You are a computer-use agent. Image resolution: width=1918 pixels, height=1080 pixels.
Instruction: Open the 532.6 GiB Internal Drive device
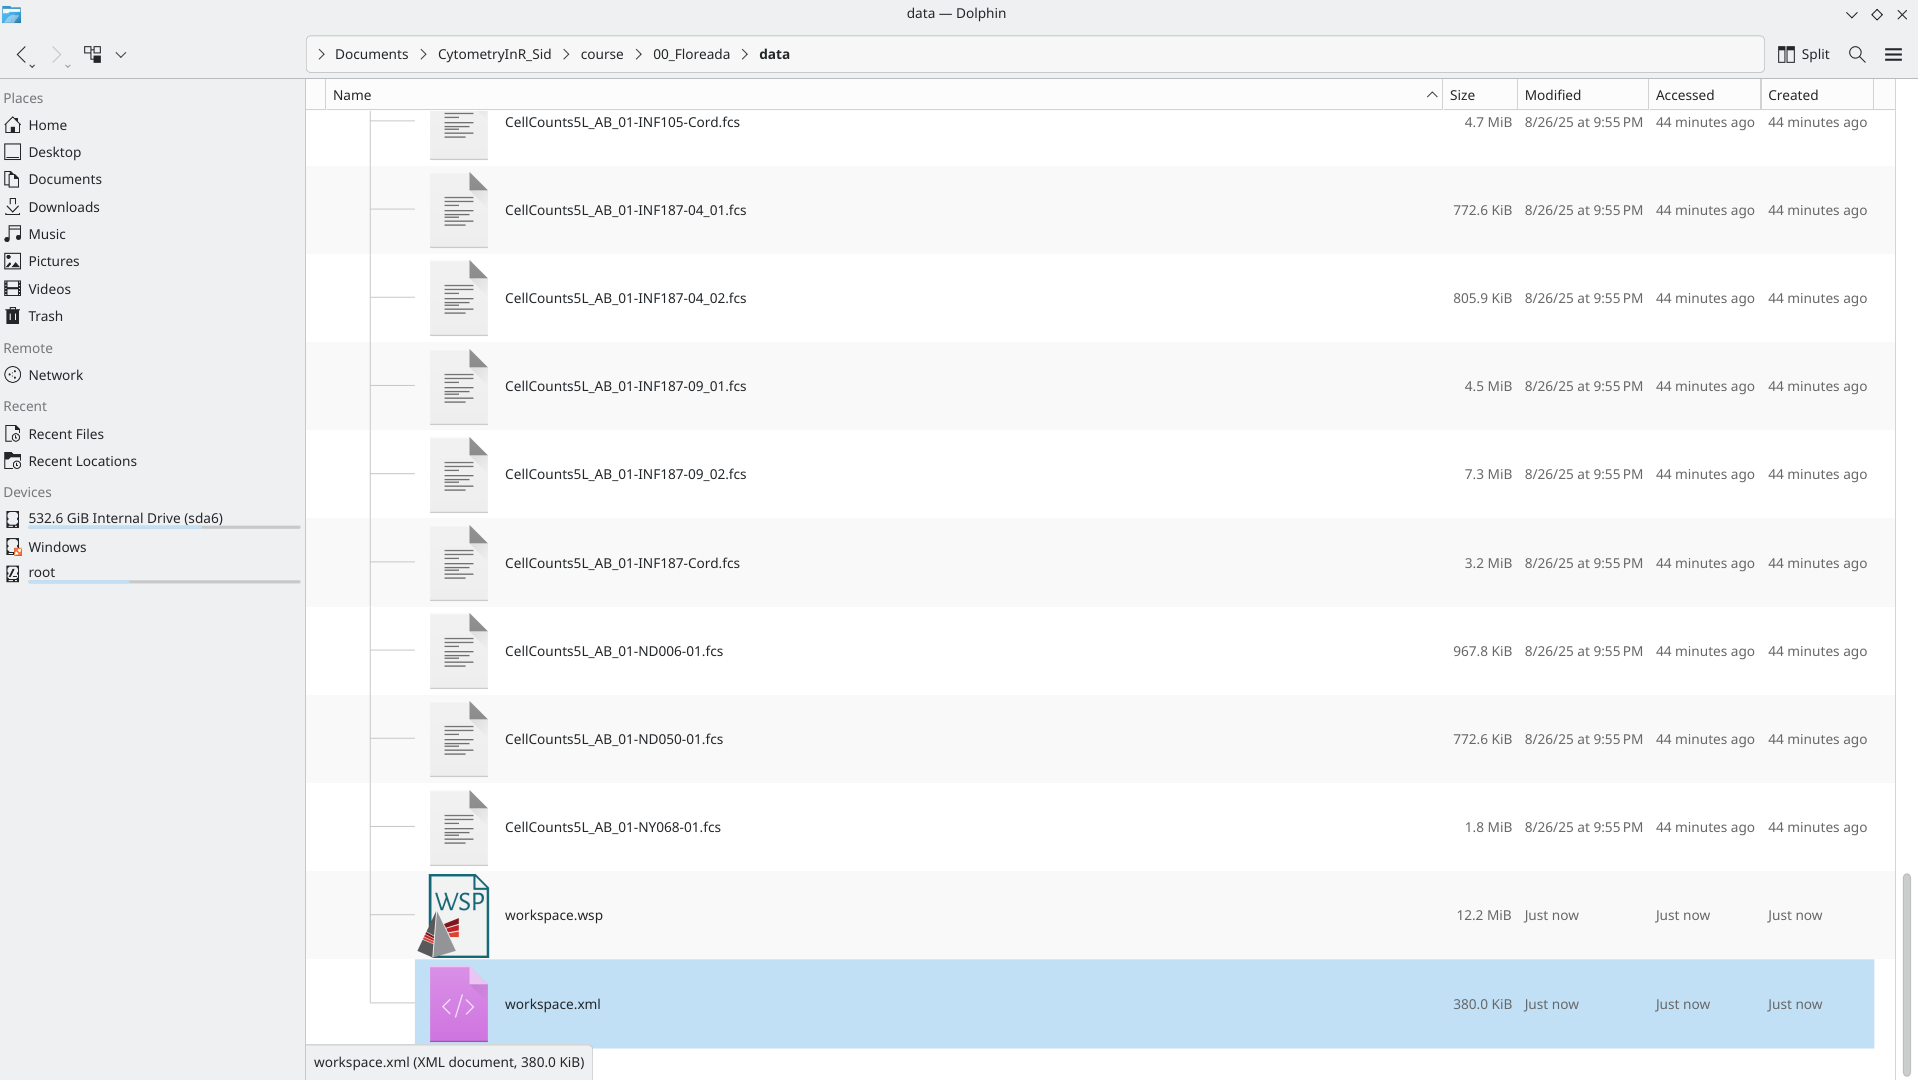click(125, 518)
